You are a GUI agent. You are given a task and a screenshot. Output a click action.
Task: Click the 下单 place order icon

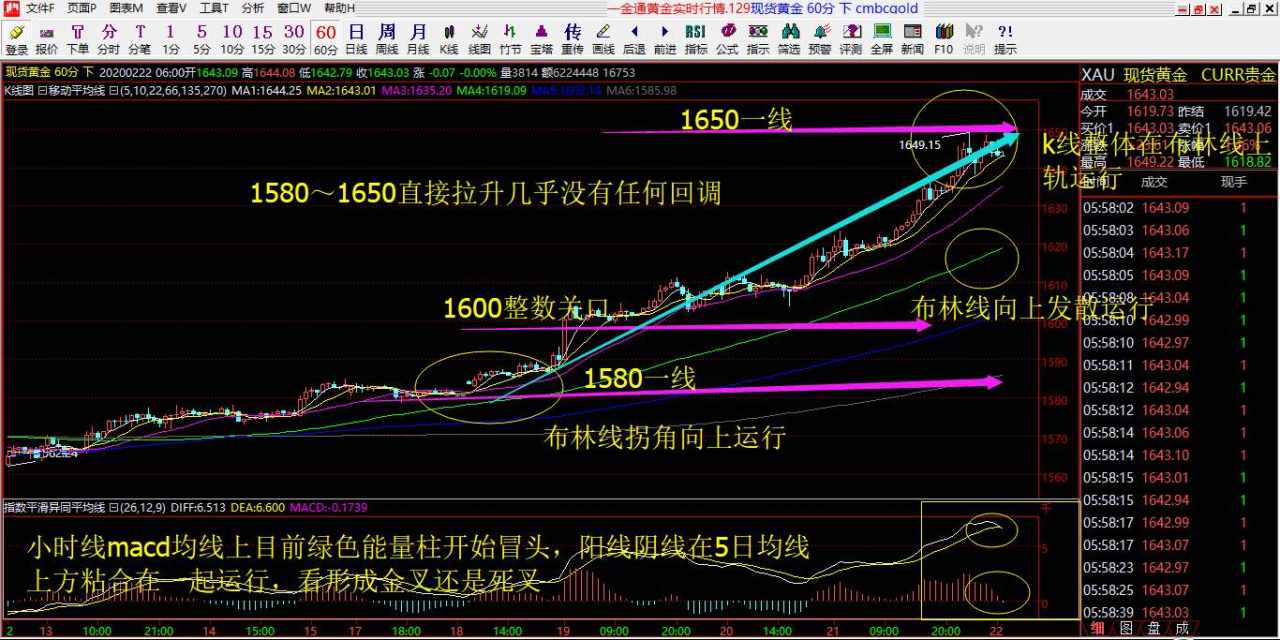pos(78,39)
